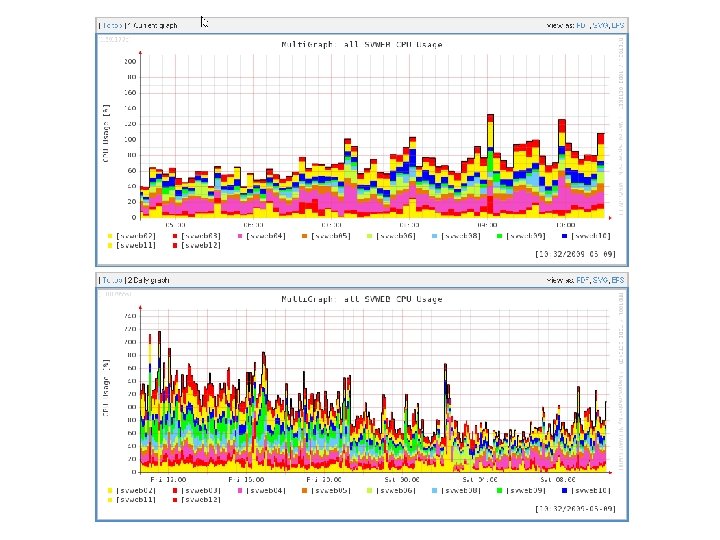Open the PDF view of the Current graph
The image size is (720, 540).
581,26
